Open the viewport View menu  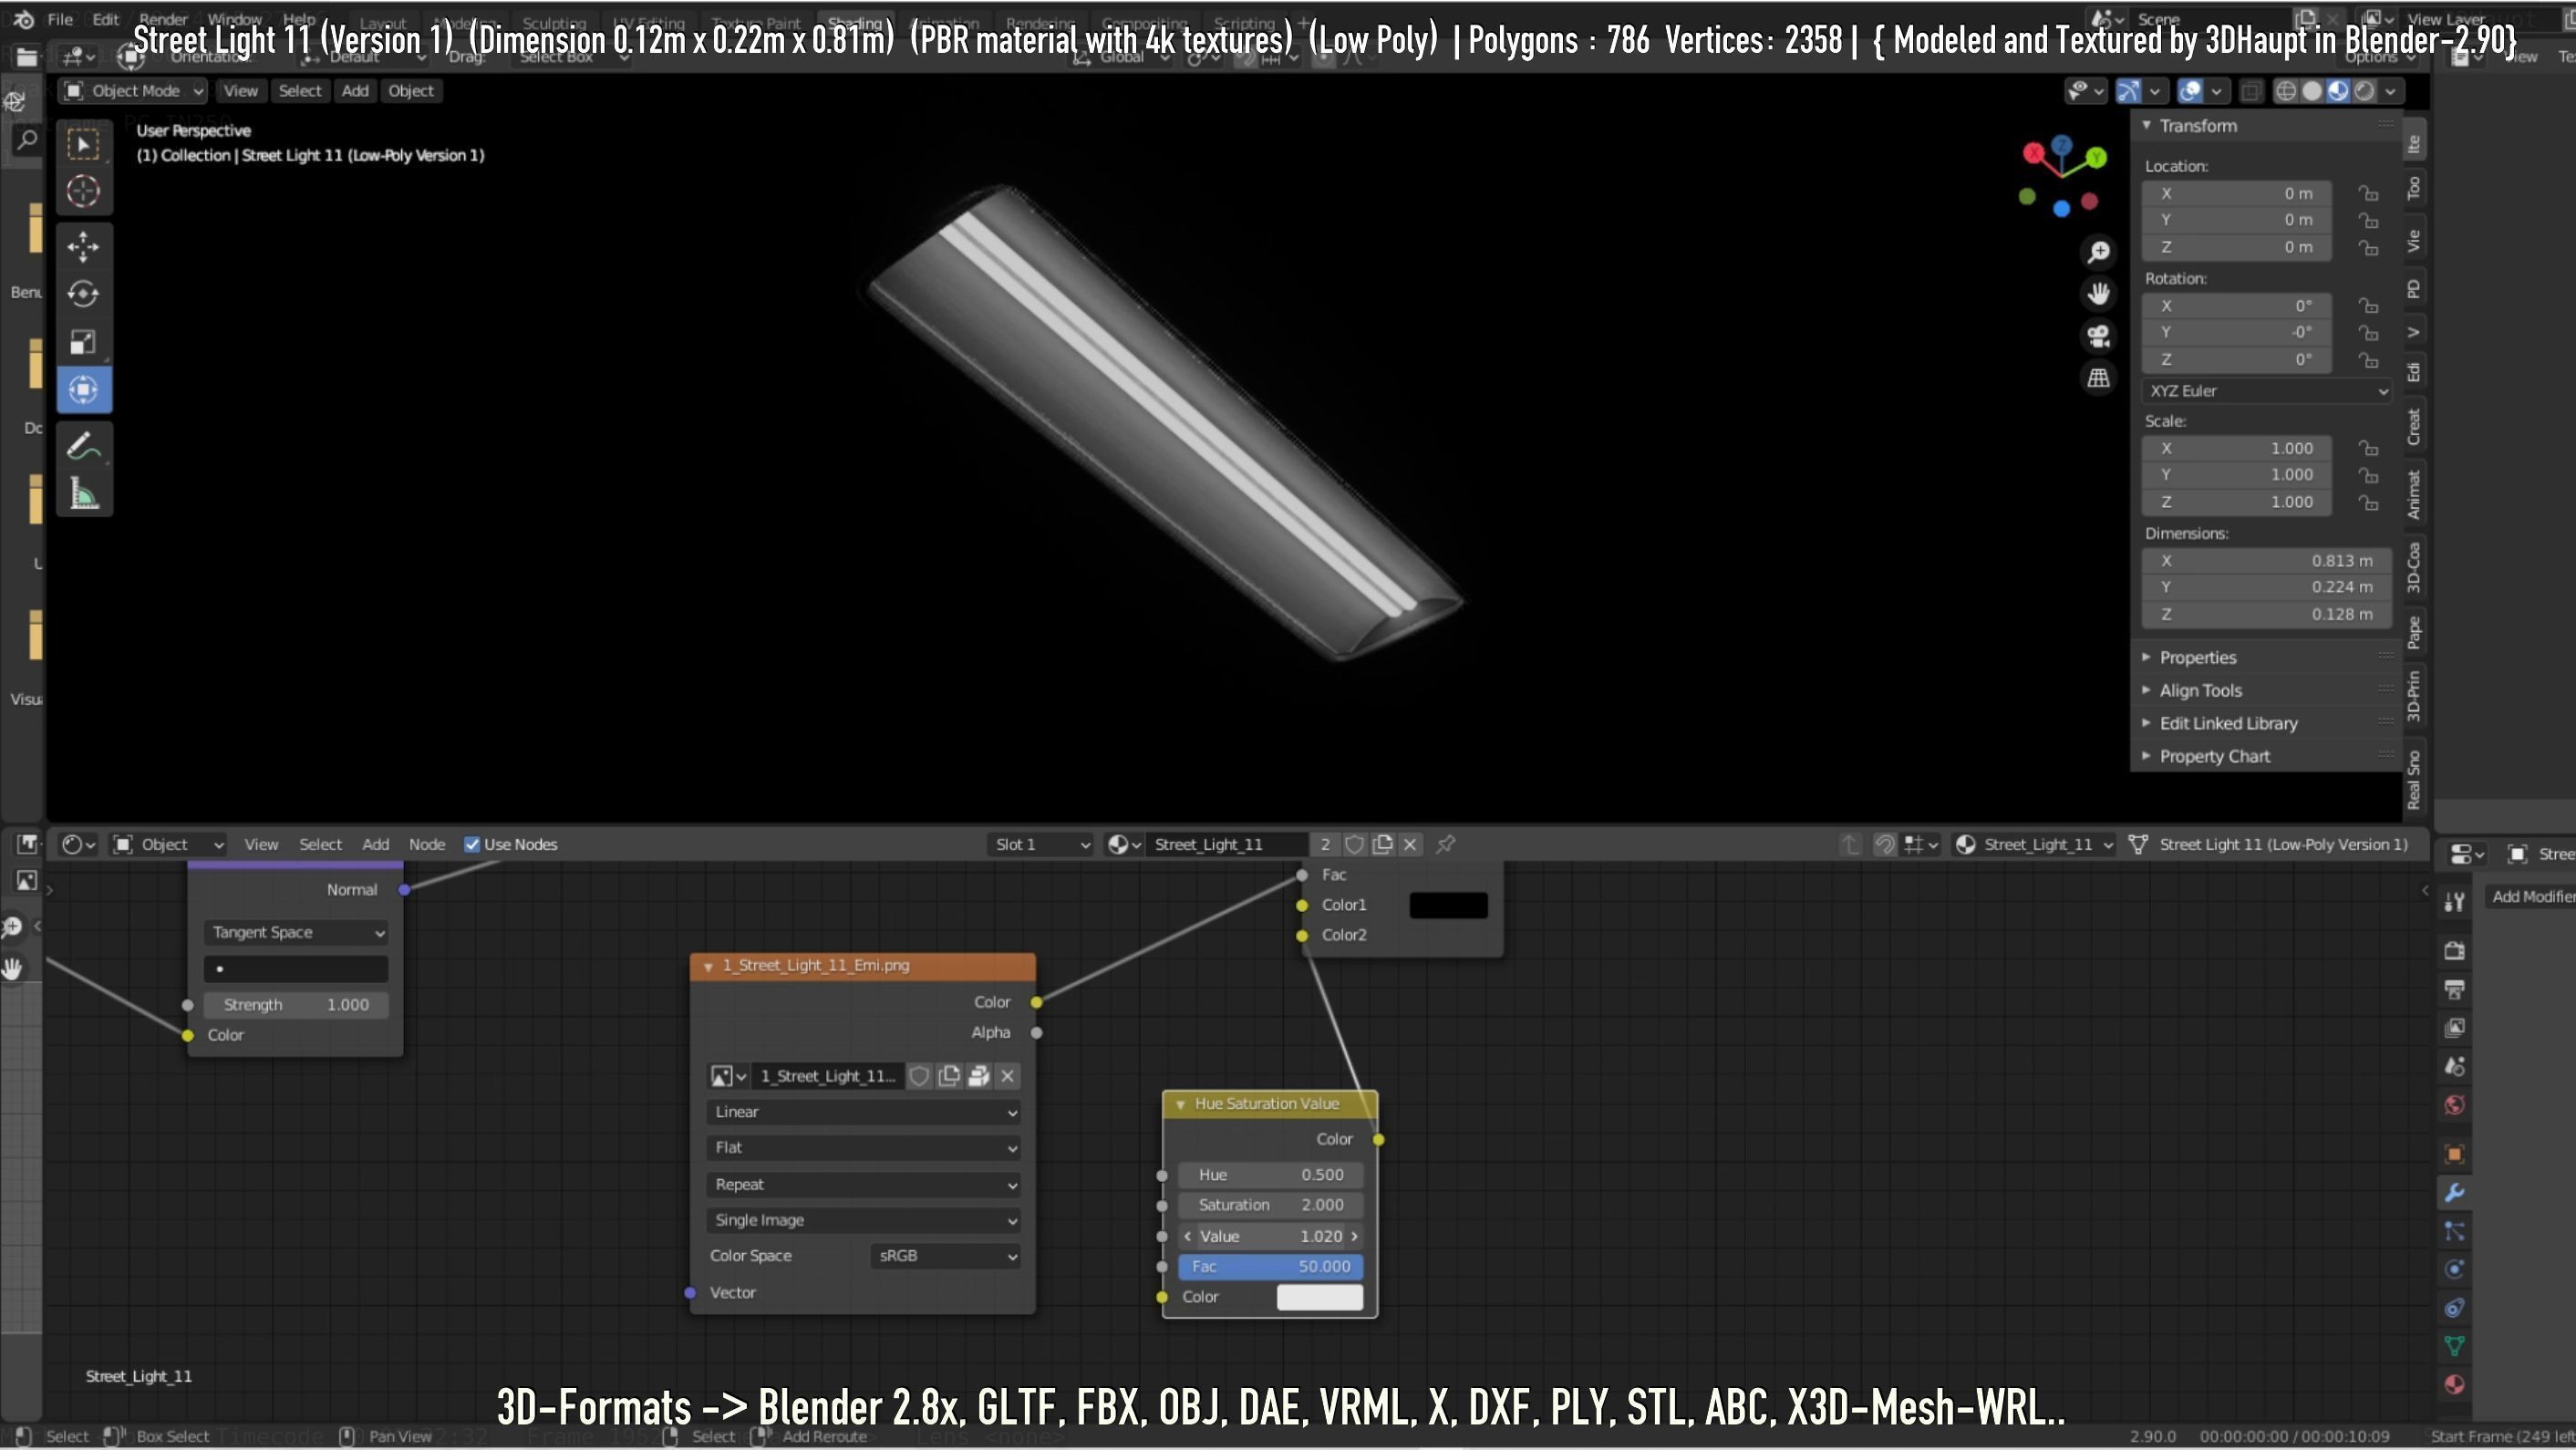pyautogui.click(x=240, y=91)
